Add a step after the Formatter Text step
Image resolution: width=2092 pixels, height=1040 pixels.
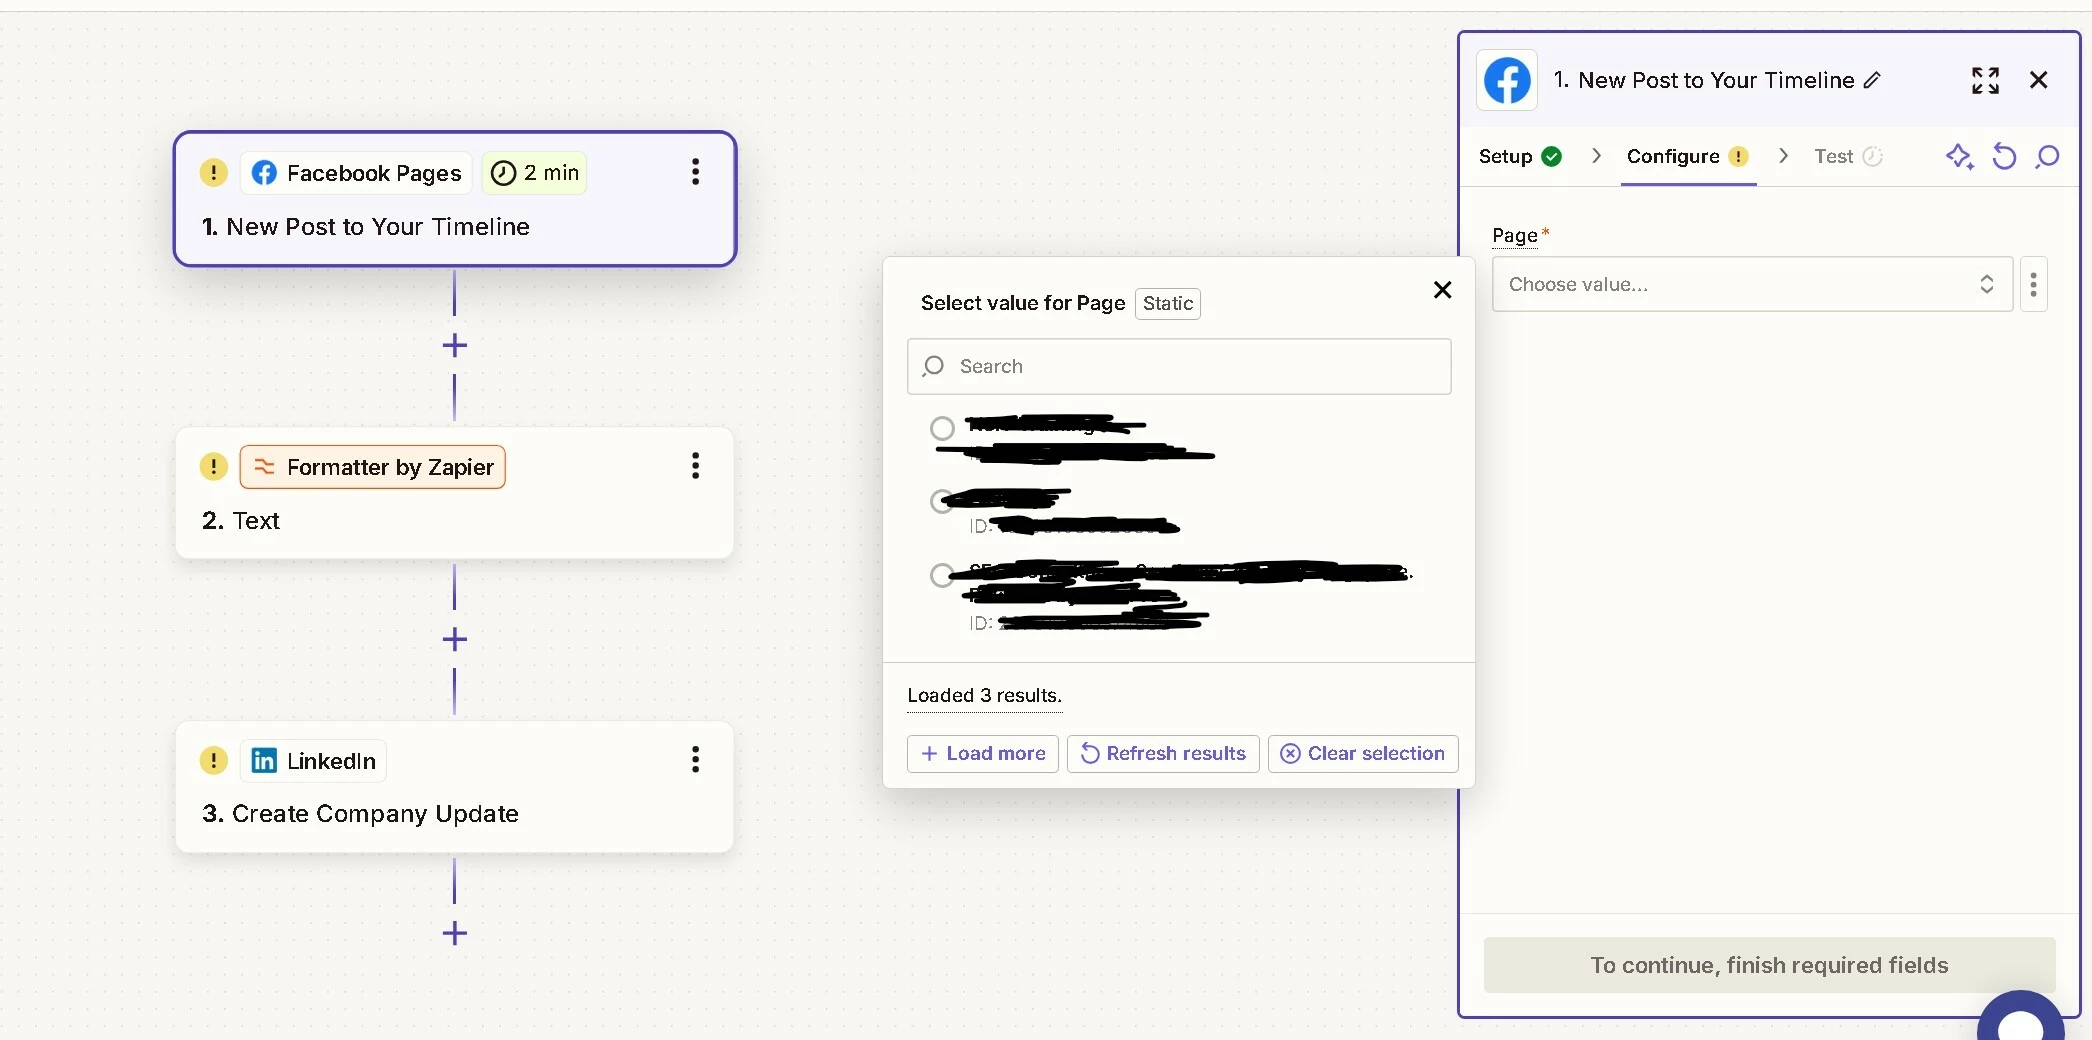point(454,640)
